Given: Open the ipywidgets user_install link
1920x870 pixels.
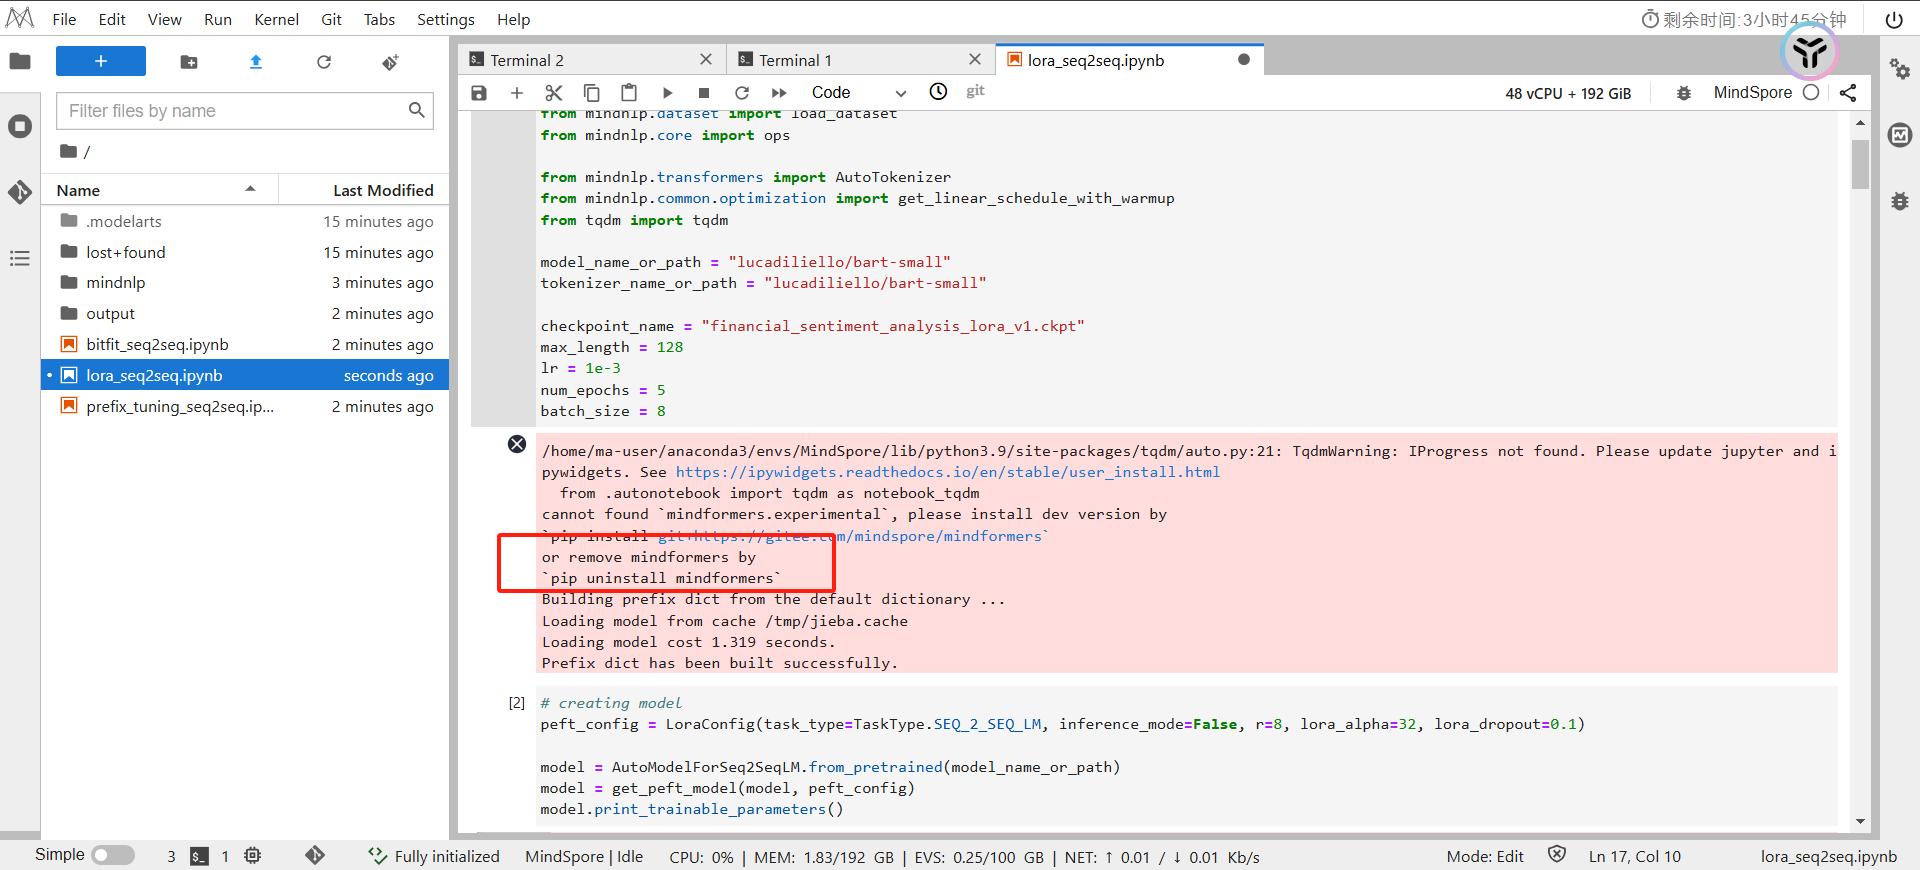Looking at the screenshot, I should tap(947, 472).
